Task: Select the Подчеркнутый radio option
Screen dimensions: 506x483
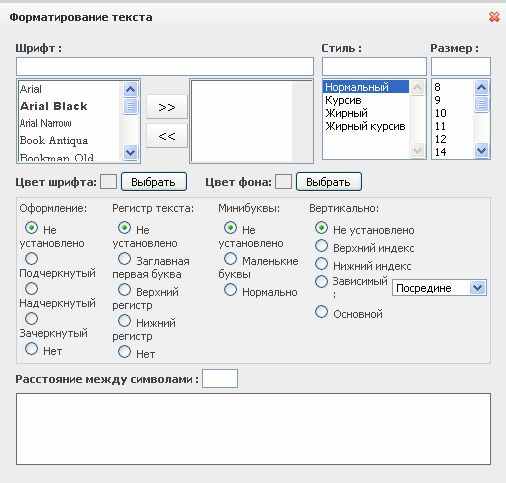Action: [31, 259]
